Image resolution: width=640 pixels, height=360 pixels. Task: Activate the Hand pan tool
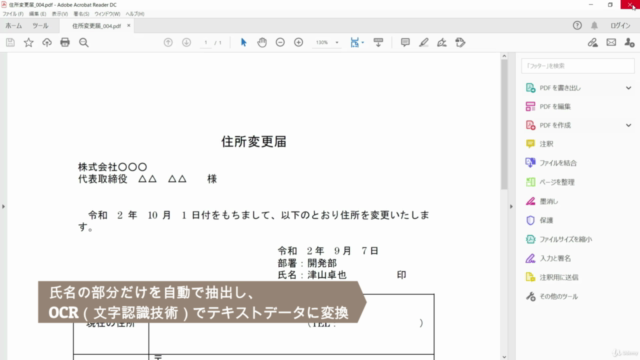[x=262, y=42]
